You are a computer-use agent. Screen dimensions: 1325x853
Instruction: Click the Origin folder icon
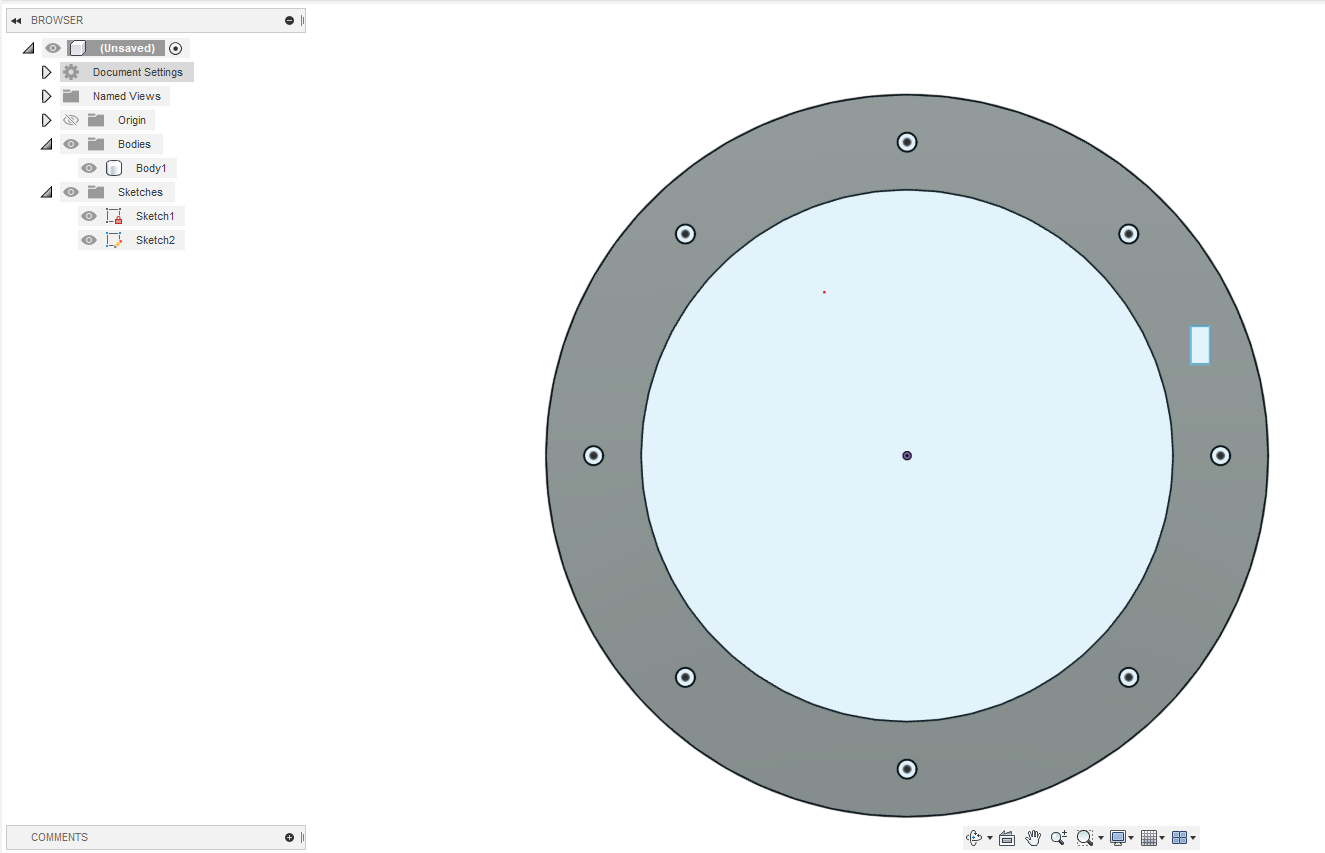coord(96,120)
